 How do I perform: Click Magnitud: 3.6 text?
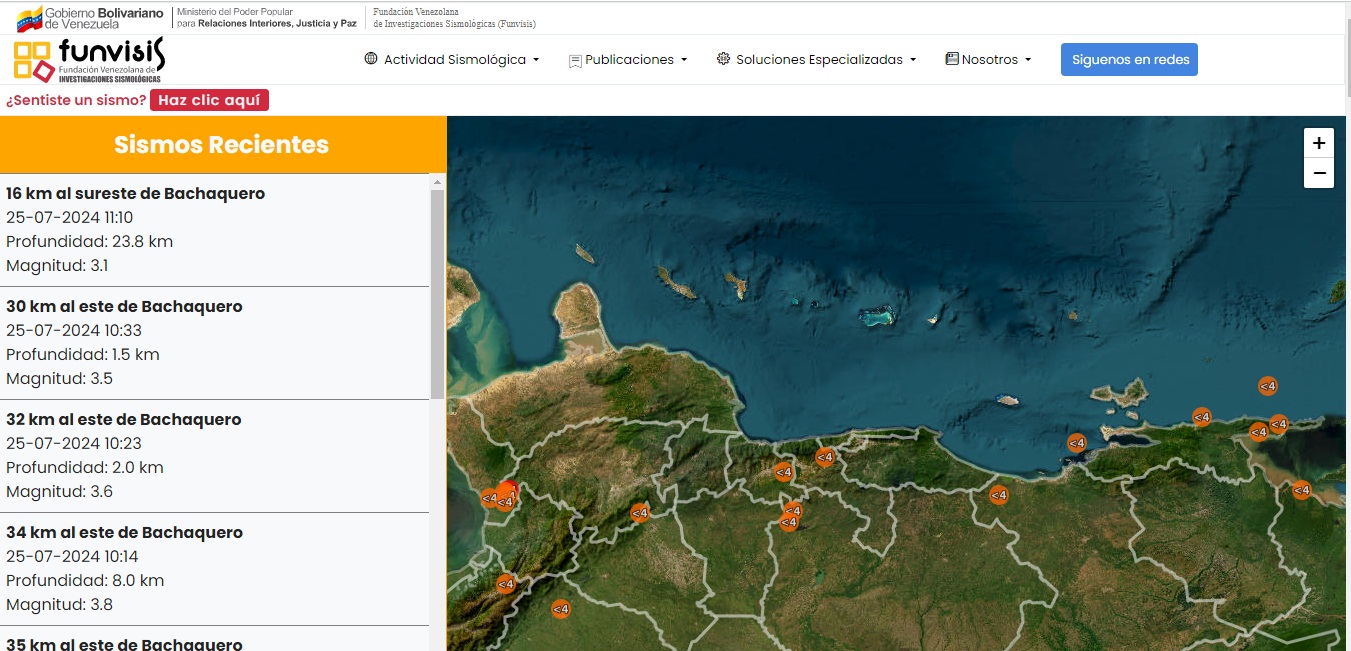tap(60, 492)
